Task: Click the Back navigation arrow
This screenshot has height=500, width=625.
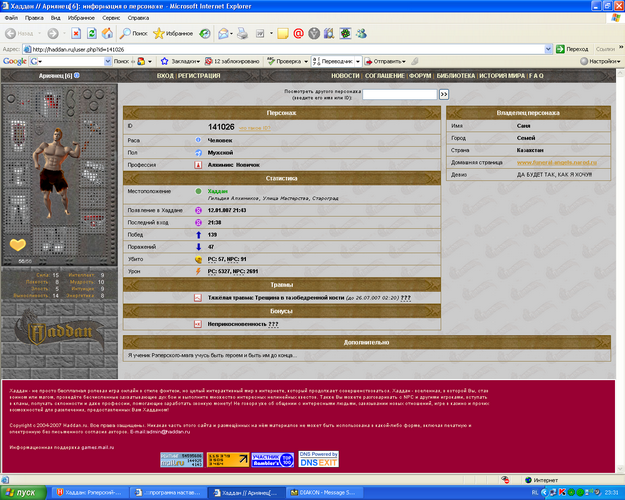Action: click(11, 33)
